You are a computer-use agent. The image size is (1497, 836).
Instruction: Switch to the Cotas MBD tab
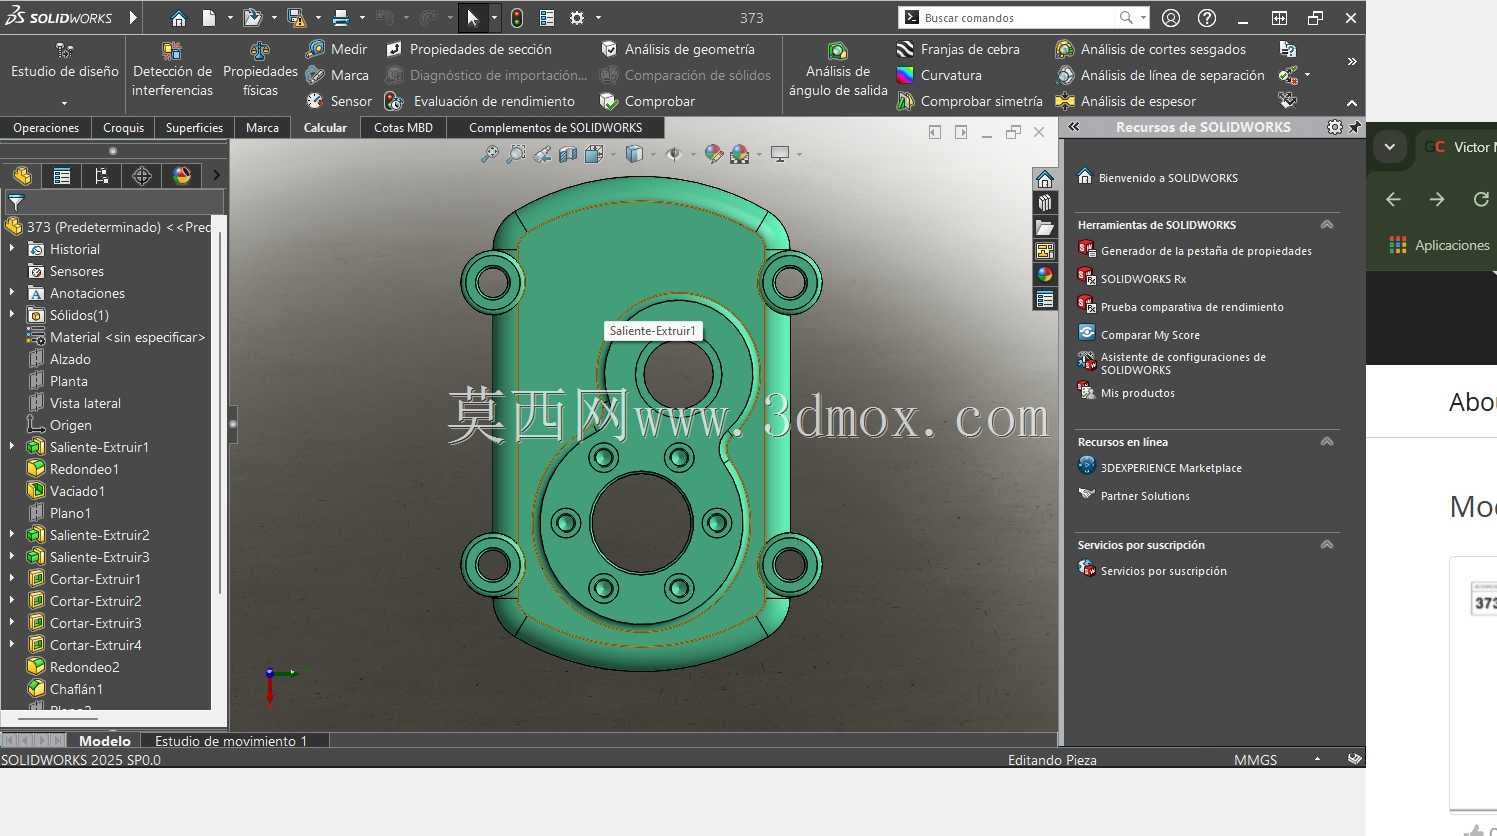click(x=403, y=128)
